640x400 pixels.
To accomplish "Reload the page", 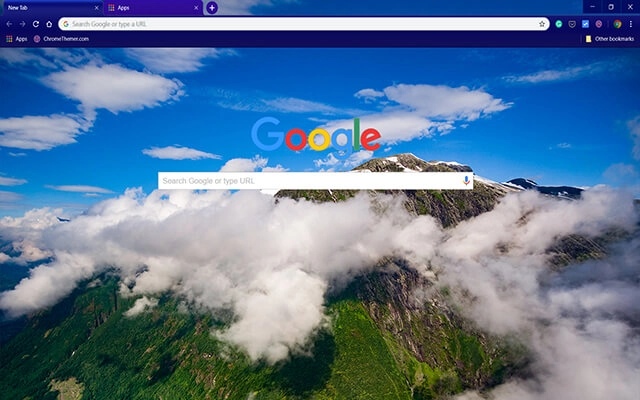I will (36, 24).
